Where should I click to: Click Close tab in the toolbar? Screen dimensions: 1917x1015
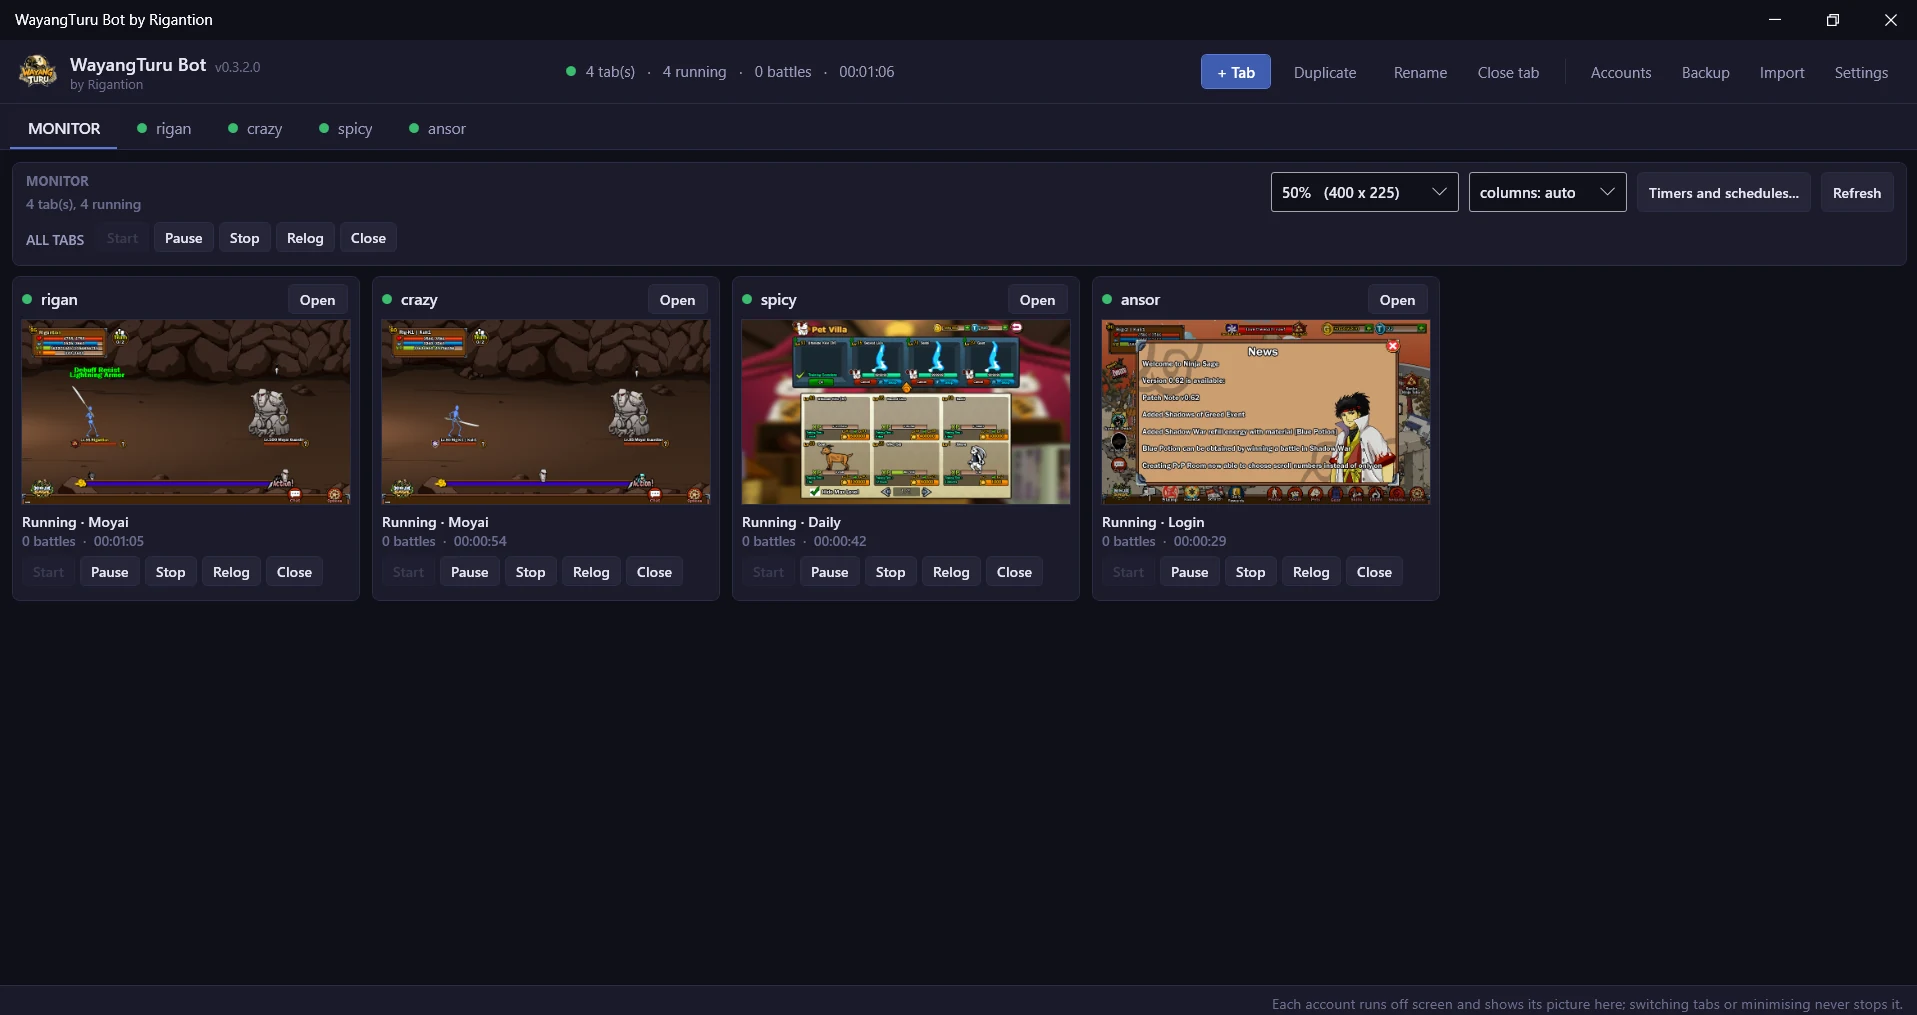[1508, 72]
